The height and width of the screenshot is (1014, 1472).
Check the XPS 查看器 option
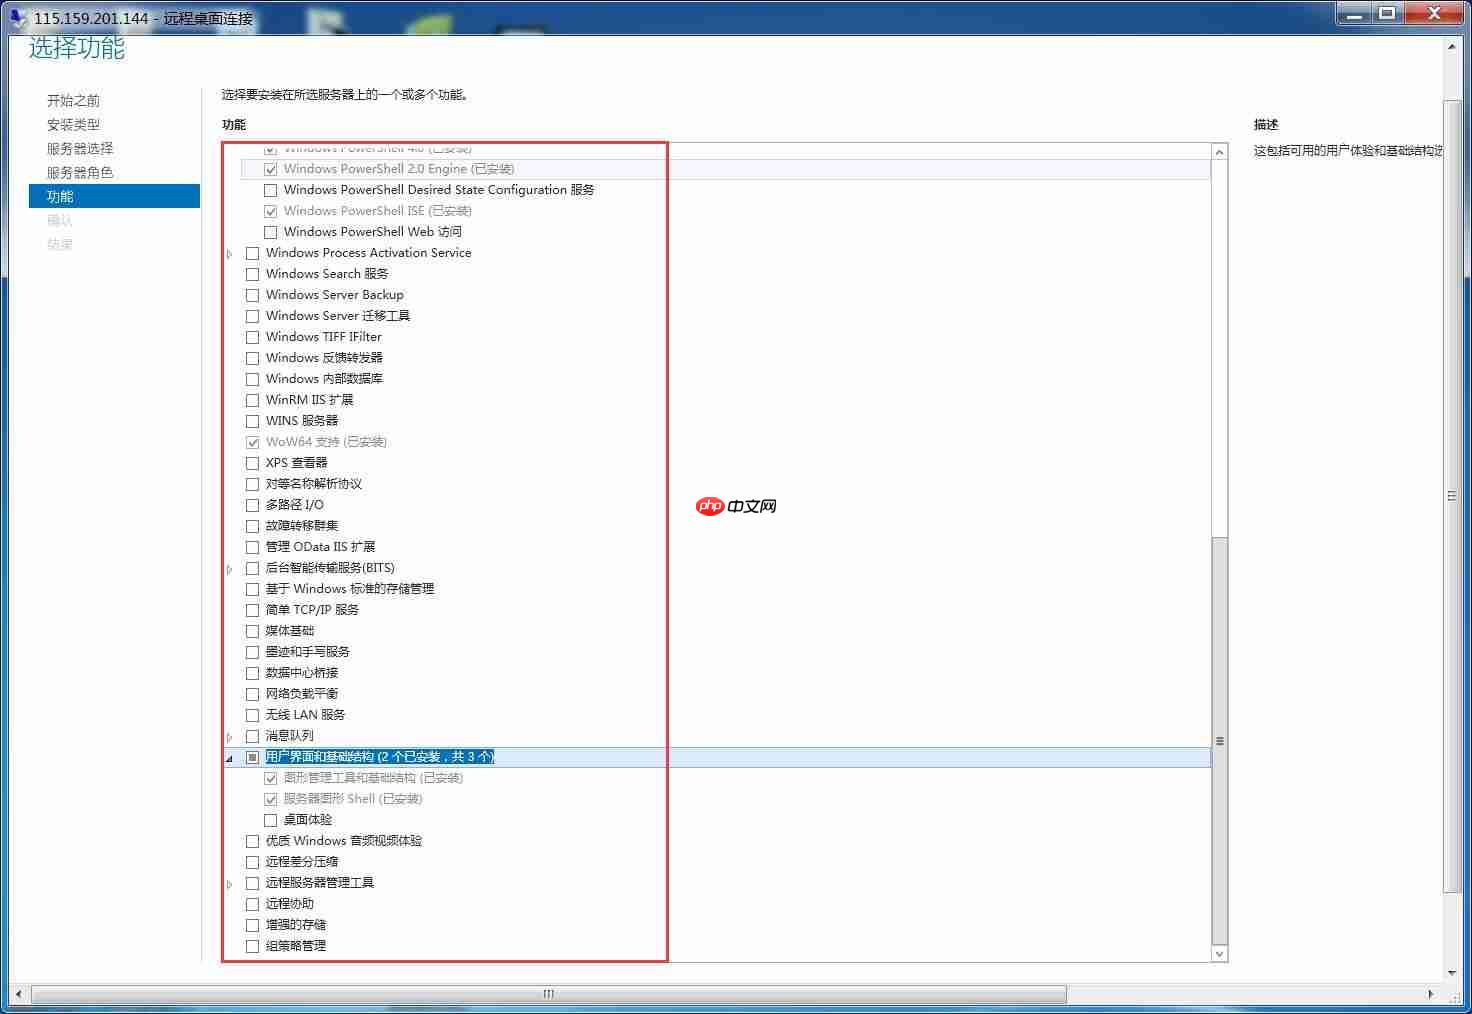coord(252,462)
